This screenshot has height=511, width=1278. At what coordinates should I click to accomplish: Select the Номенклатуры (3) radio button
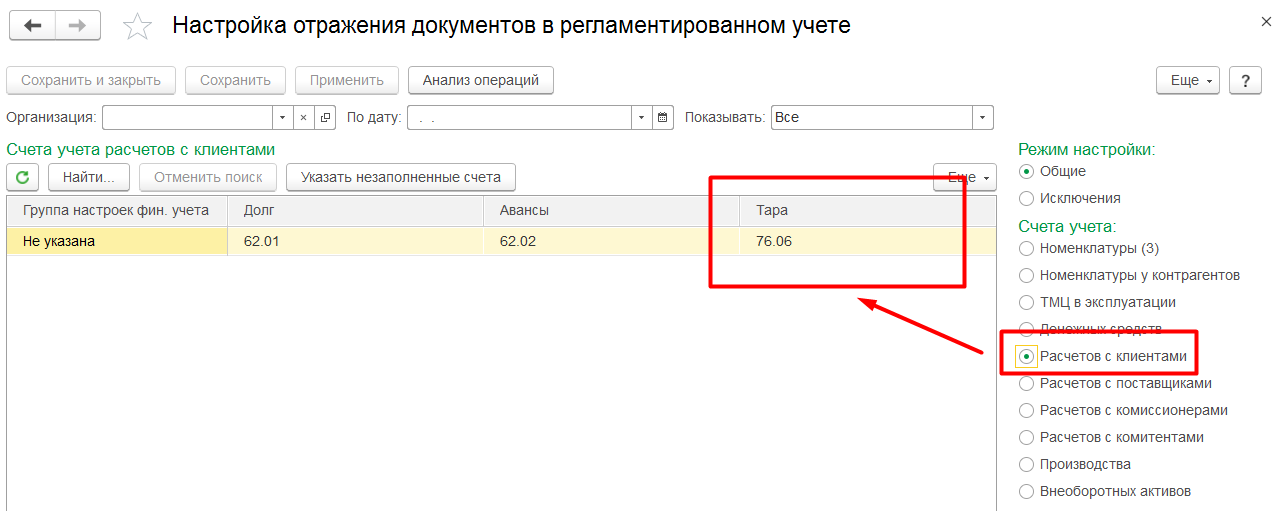click(x=1026, y=248)
